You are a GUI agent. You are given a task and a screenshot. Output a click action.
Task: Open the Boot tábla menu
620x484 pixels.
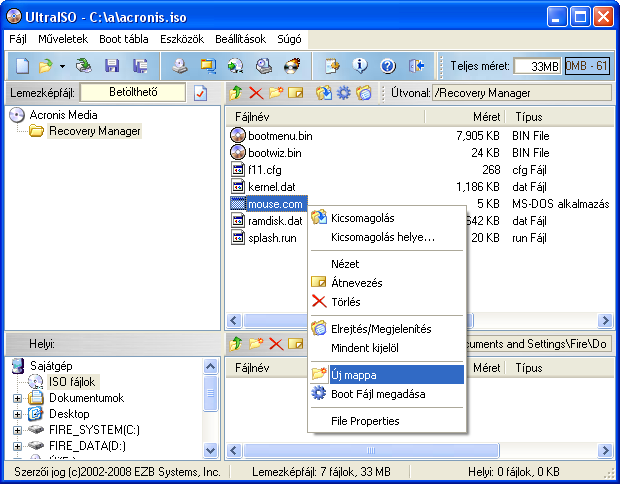tap(124, 39)
